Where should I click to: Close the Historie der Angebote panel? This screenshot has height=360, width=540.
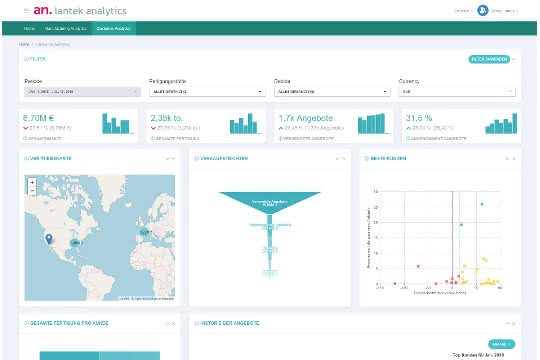coord(513,323)
